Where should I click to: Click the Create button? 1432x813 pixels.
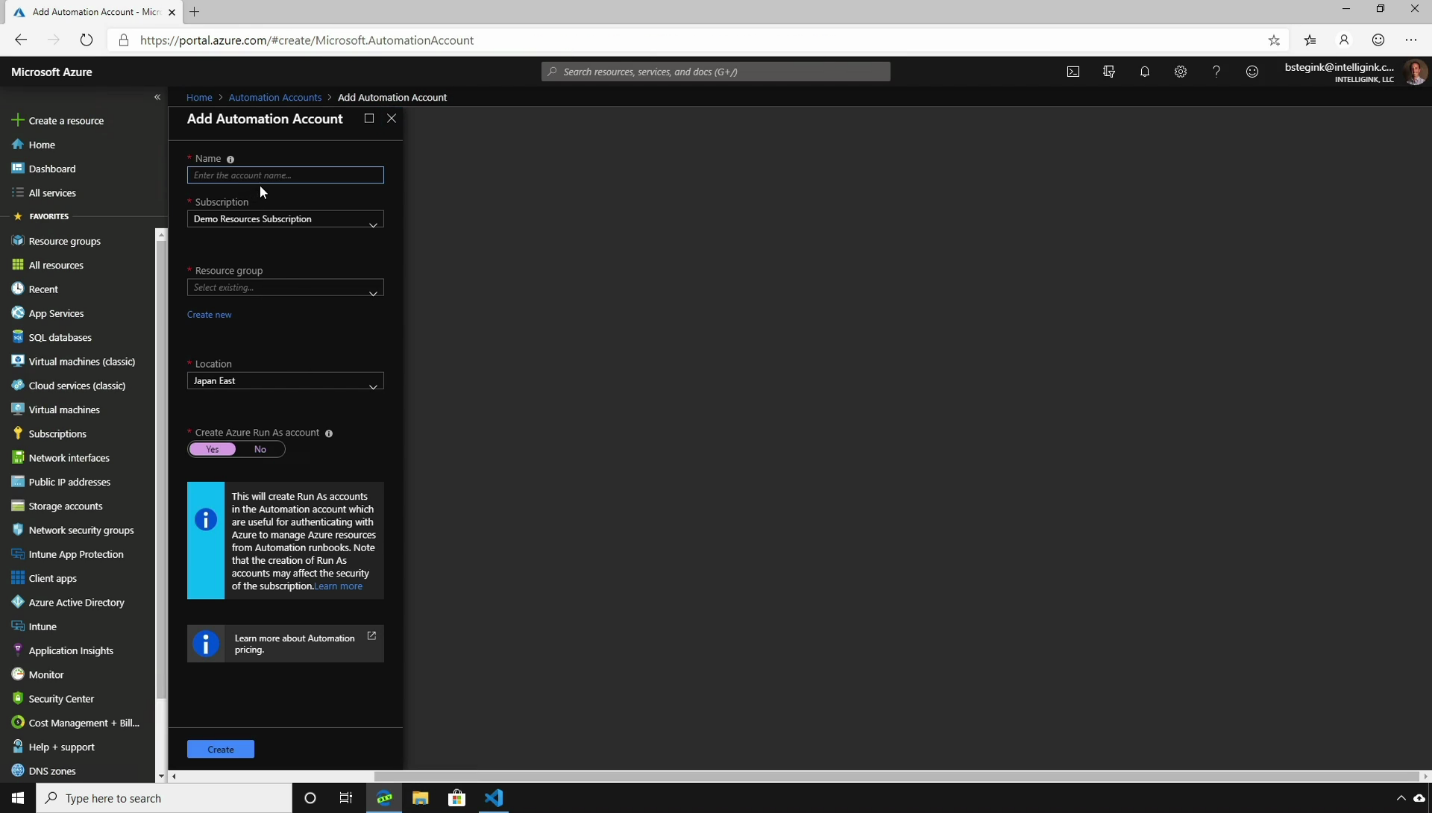[221, 749]
